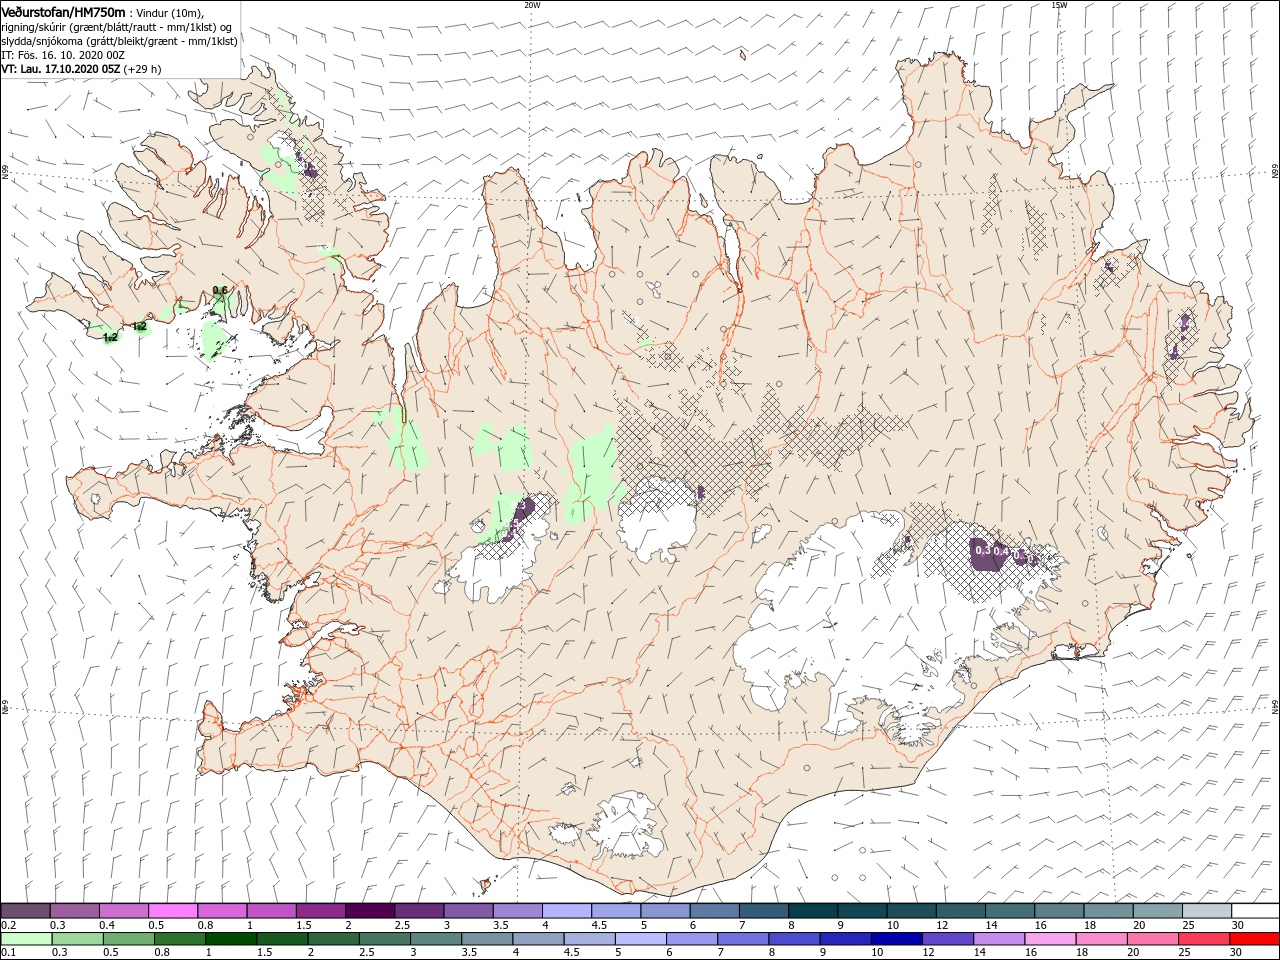Select the darkest green 1 rain legend swatch
Viewport: 1280px width, 960px height.
point(231,939)
